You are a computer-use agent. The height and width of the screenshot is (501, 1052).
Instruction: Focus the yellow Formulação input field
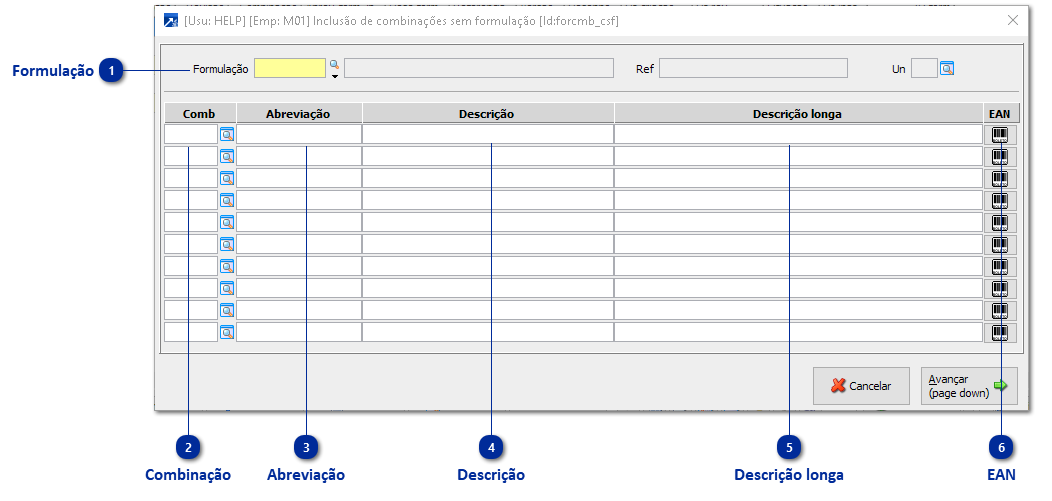[290, 68]
